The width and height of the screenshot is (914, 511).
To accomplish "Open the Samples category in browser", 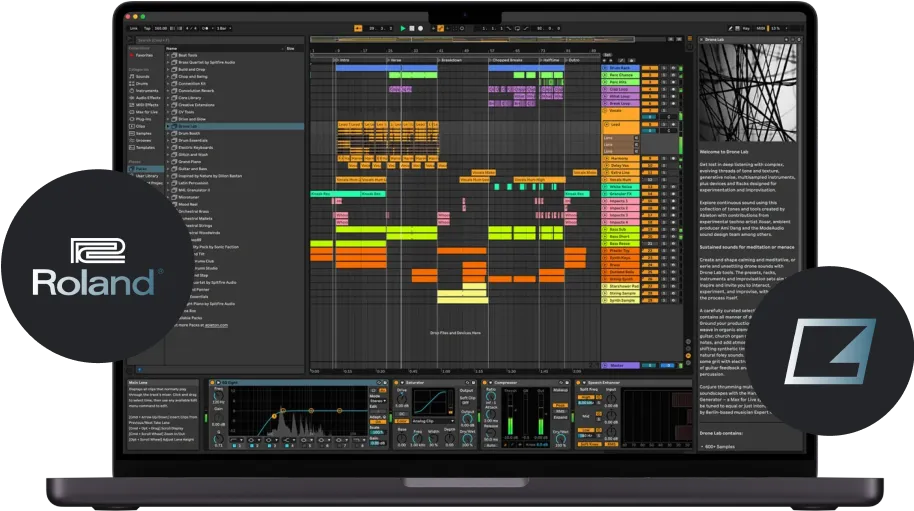I will pyautogui.click(x=143, y=133).
